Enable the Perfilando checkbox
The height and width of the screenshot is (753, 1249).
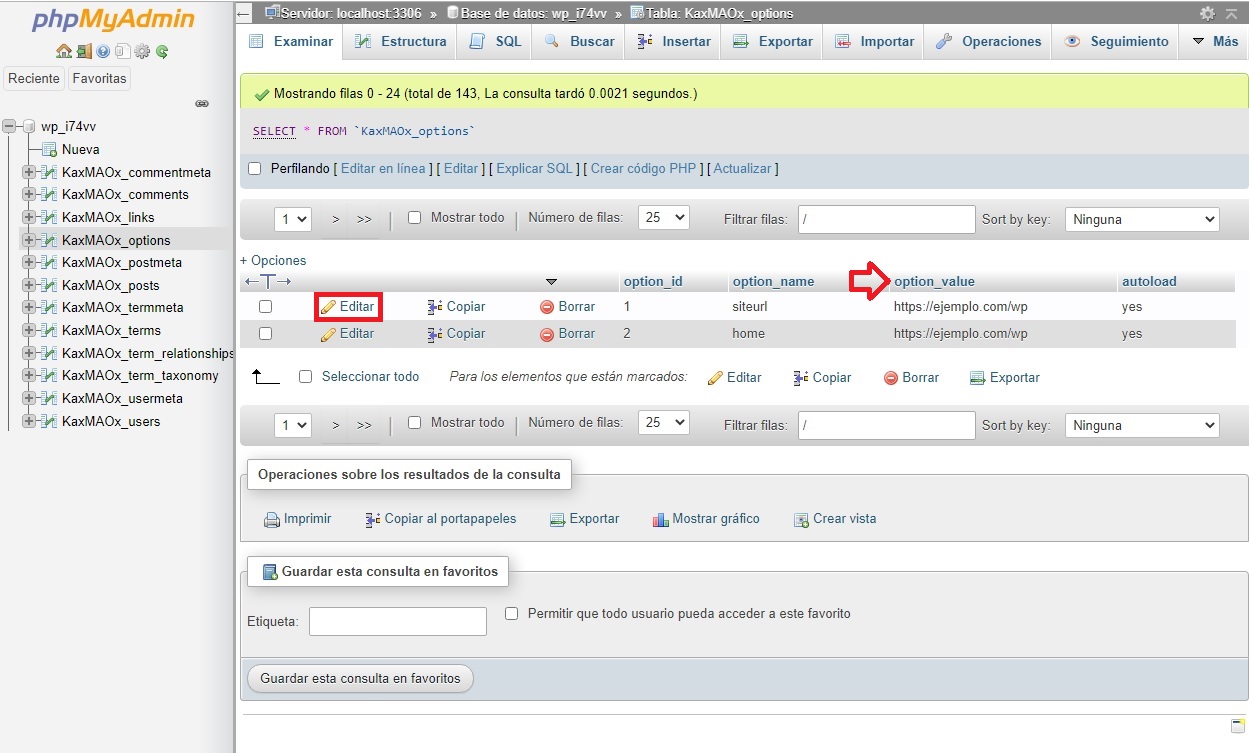point(254,169)
